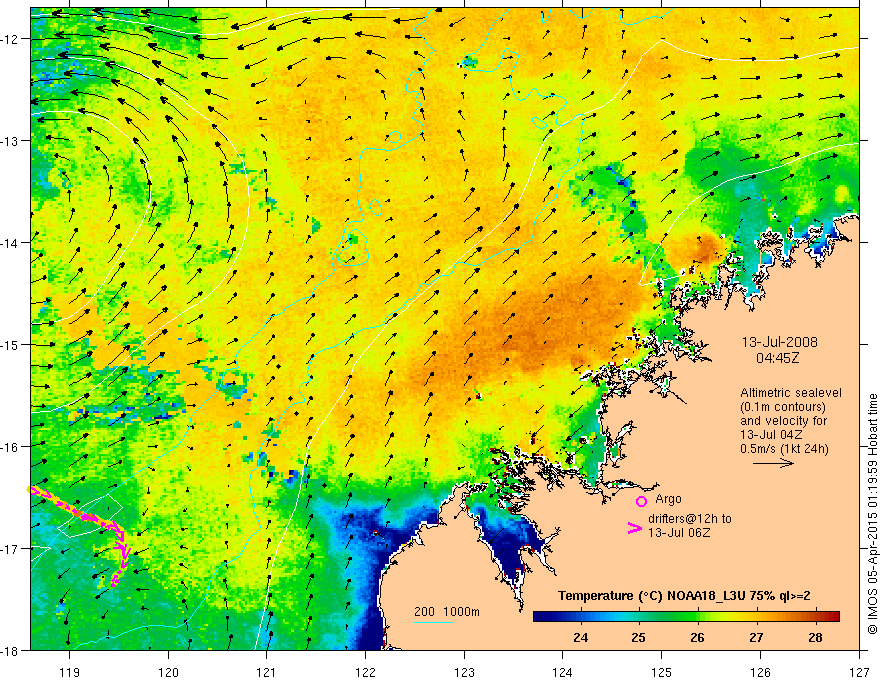Viewport: 880px width, 680px height.
Task: Click the '13-Jul 06Z' legend text
Action: click(x=679, y=533)
